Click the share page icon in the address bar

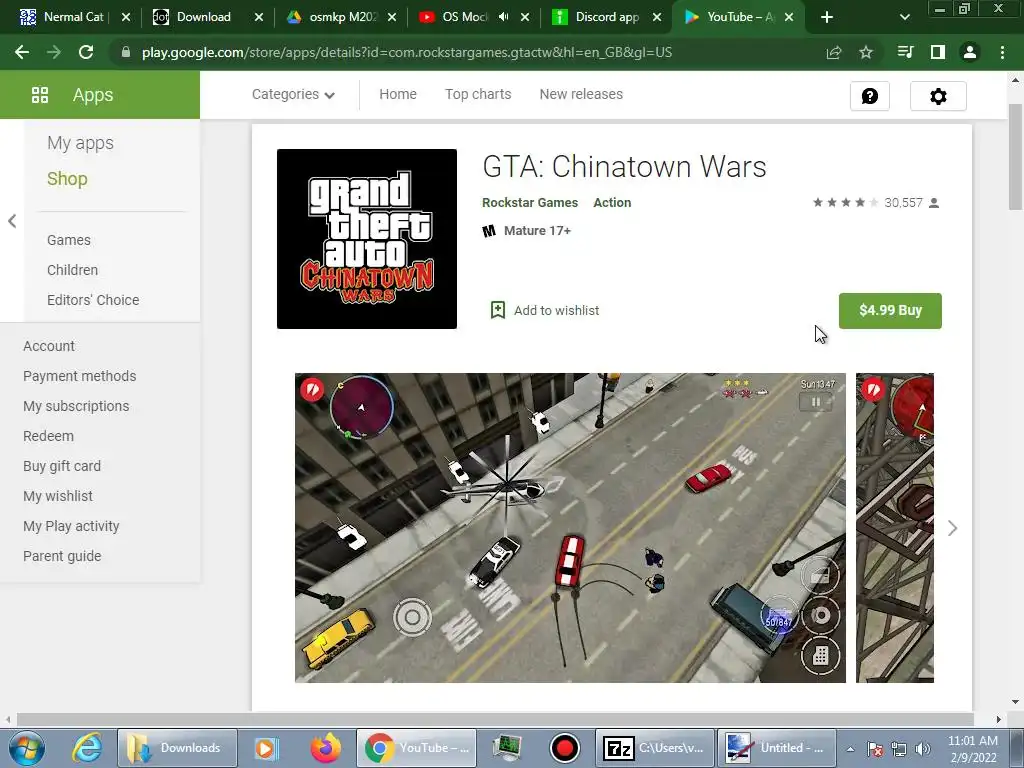[x=834, y=52]
